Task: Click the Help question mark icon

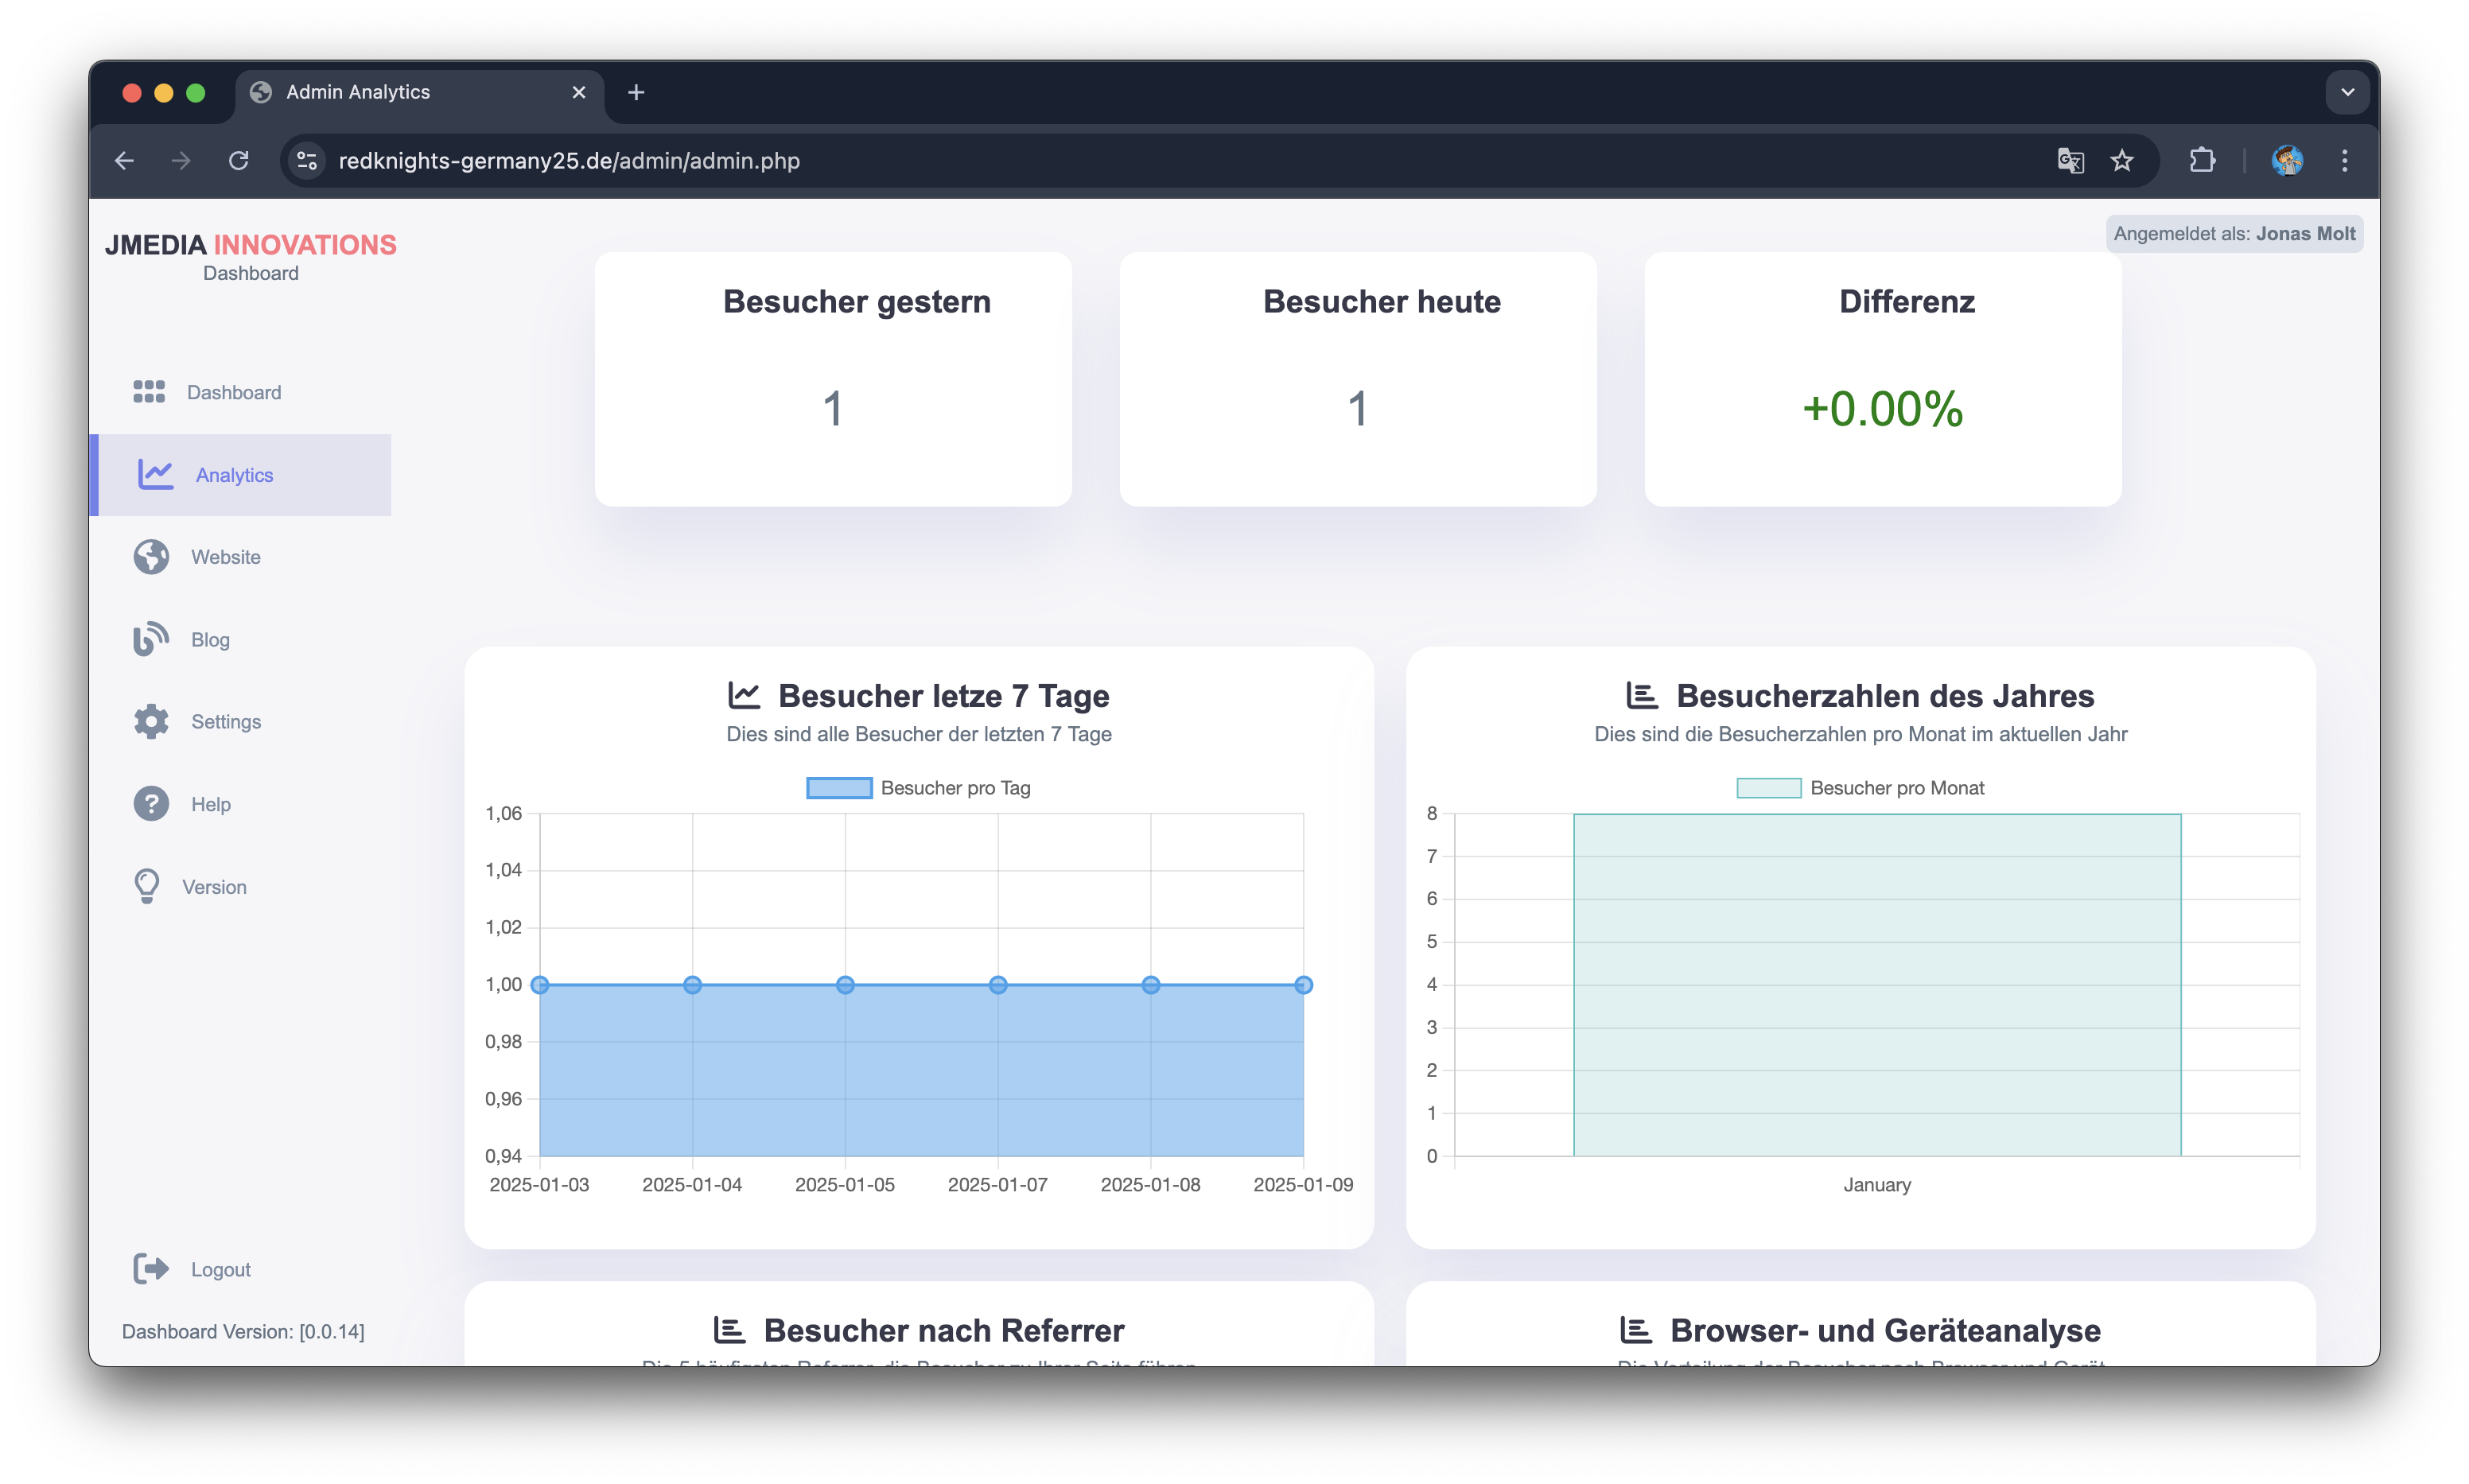Action: [x=151, y=804]
